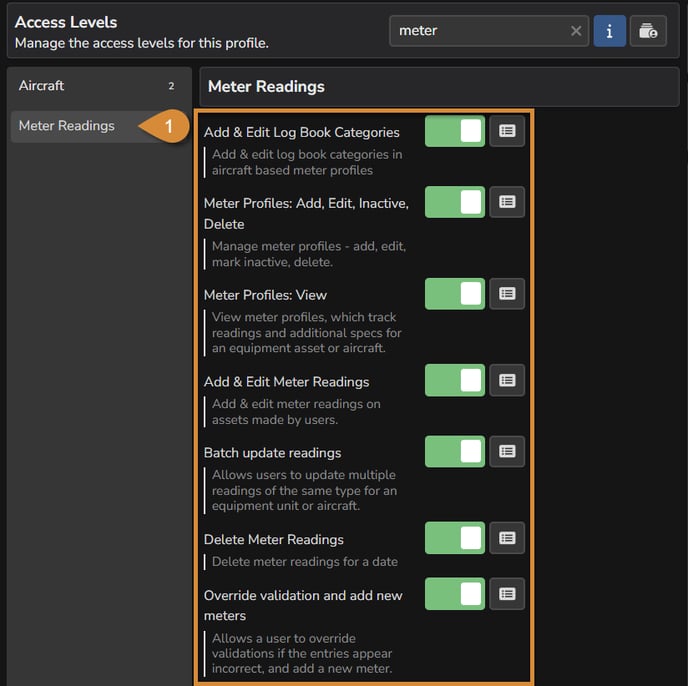Disable Batch update readings switch
Viewport: 688px width, 686px height.
pos(455,451)
